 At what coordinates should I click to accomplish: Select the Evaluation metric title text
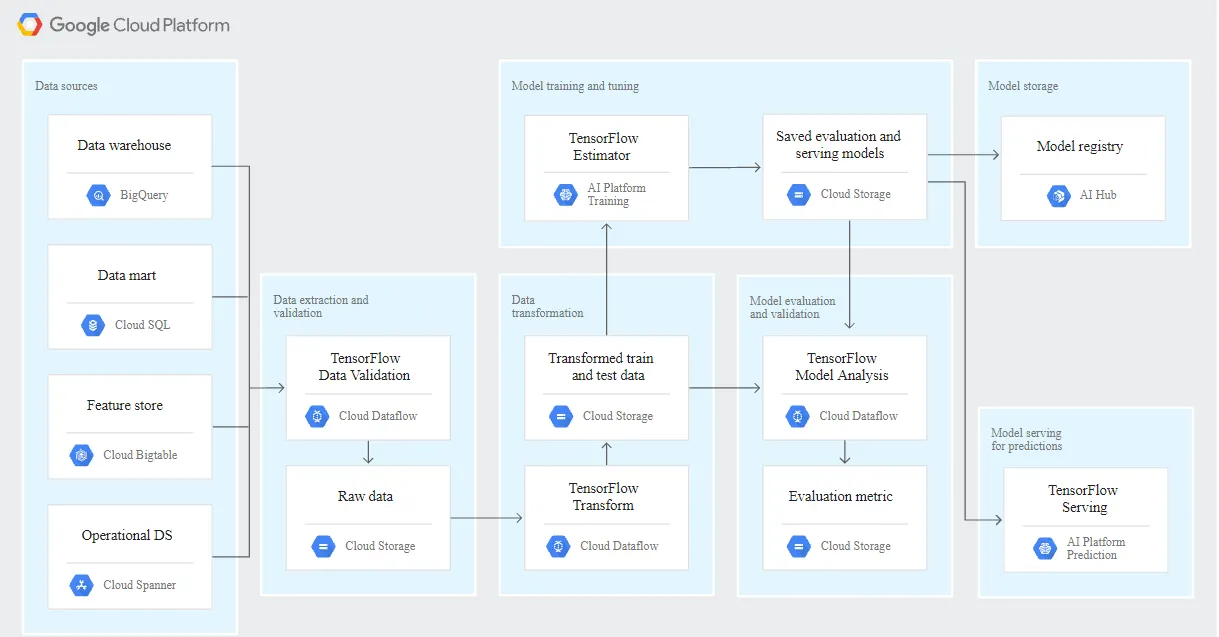841,497
